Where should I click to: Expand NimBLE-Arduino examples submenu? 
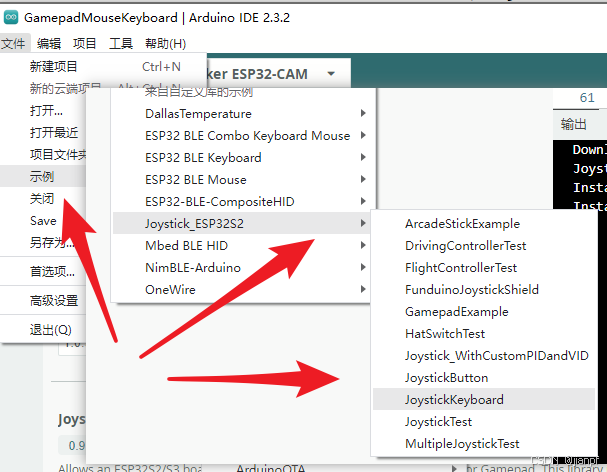(244, 268)
